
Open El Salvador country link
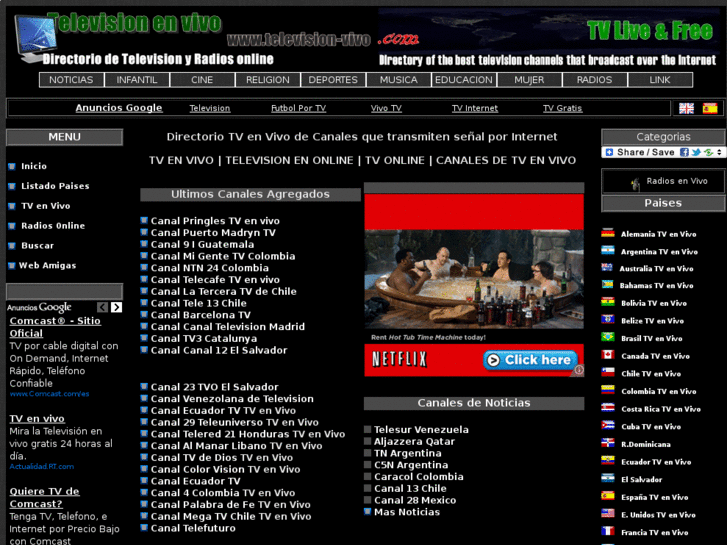coord(642,480)
